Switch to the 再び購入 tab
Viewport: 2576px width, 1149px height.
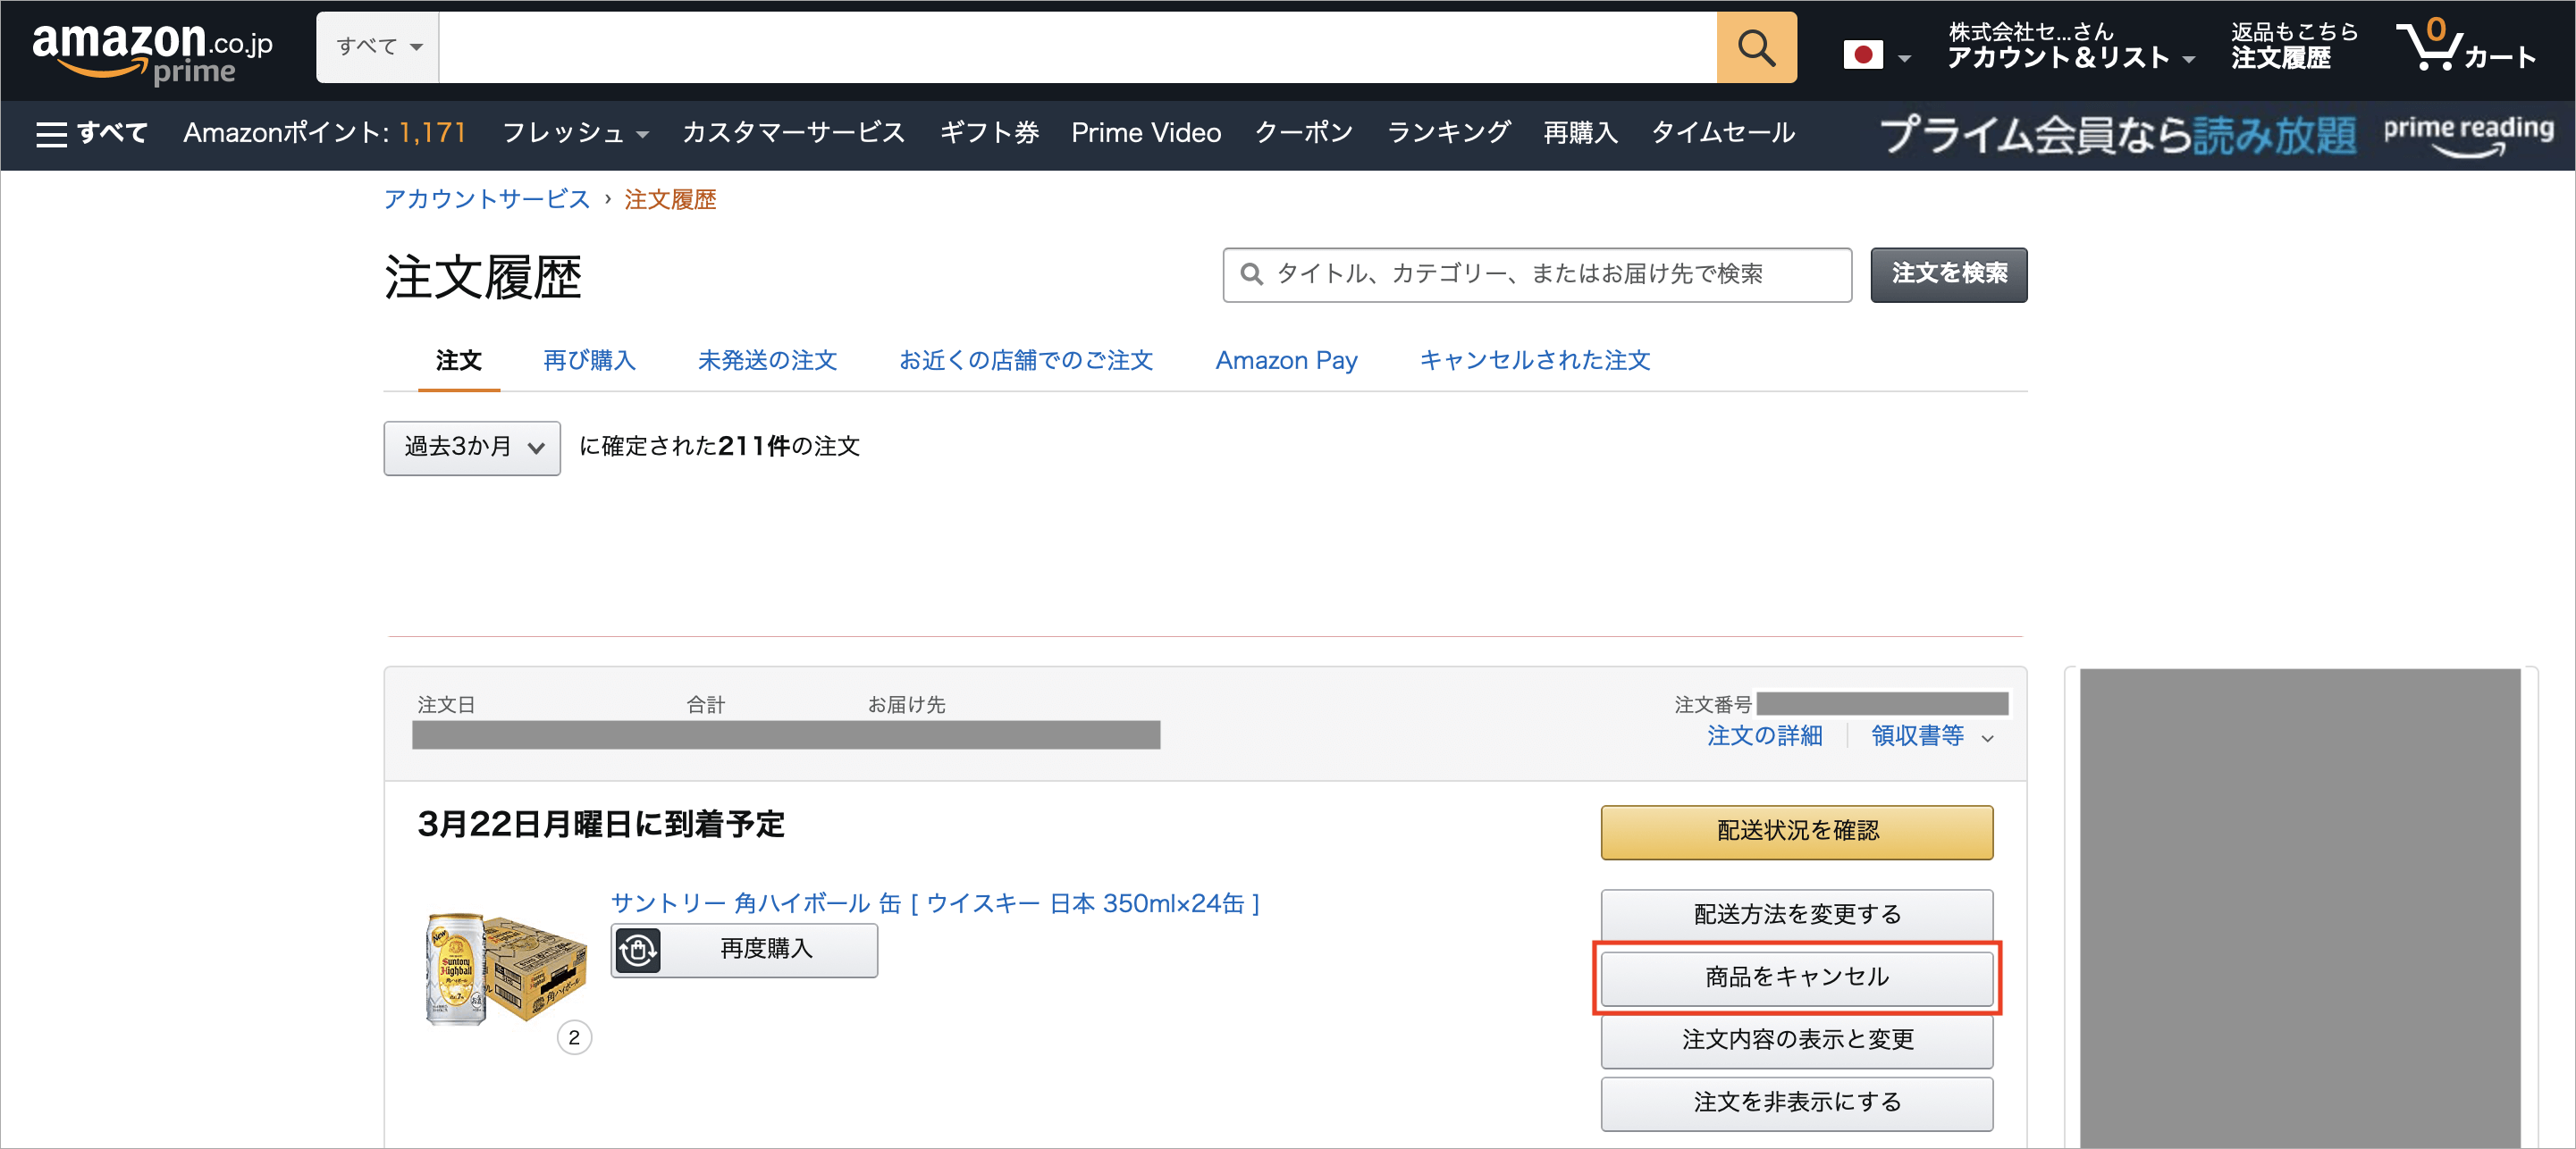pyautogui.click(x=589, y=361)
